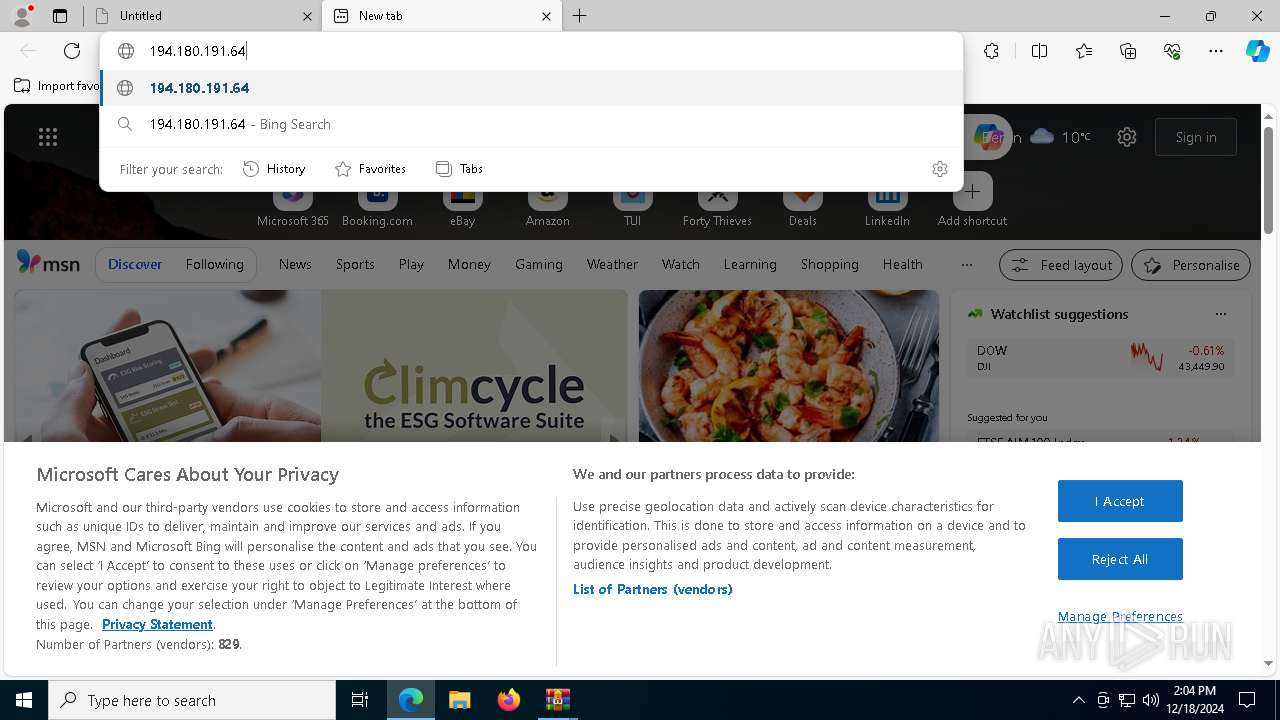This screenshot has width=1280, height=720.
Task: Toggle split screen icon in toolbar
Action: pos(1039,51)
